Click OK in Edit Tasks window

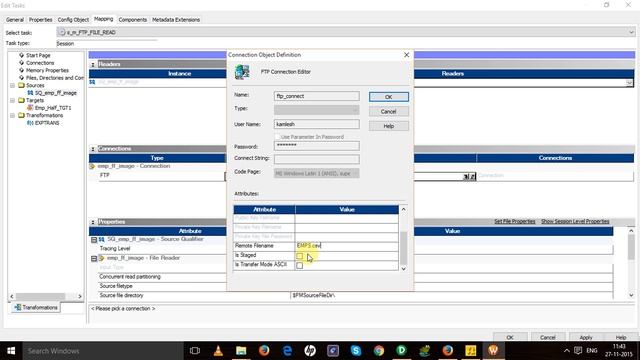tap(510, 337)
